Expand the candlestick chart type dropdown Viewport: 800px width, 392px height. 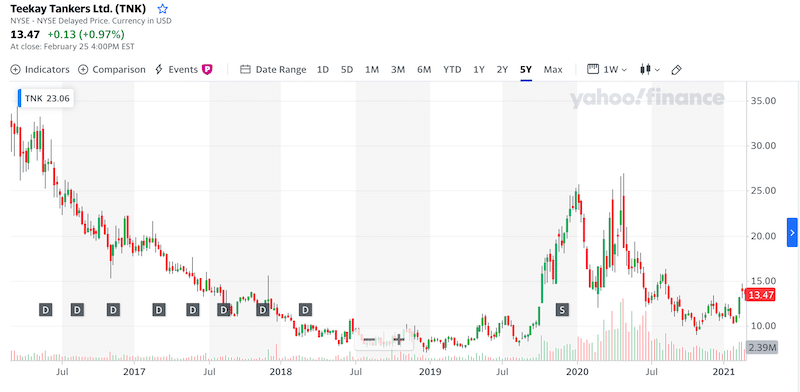click(x=650, y=69)
